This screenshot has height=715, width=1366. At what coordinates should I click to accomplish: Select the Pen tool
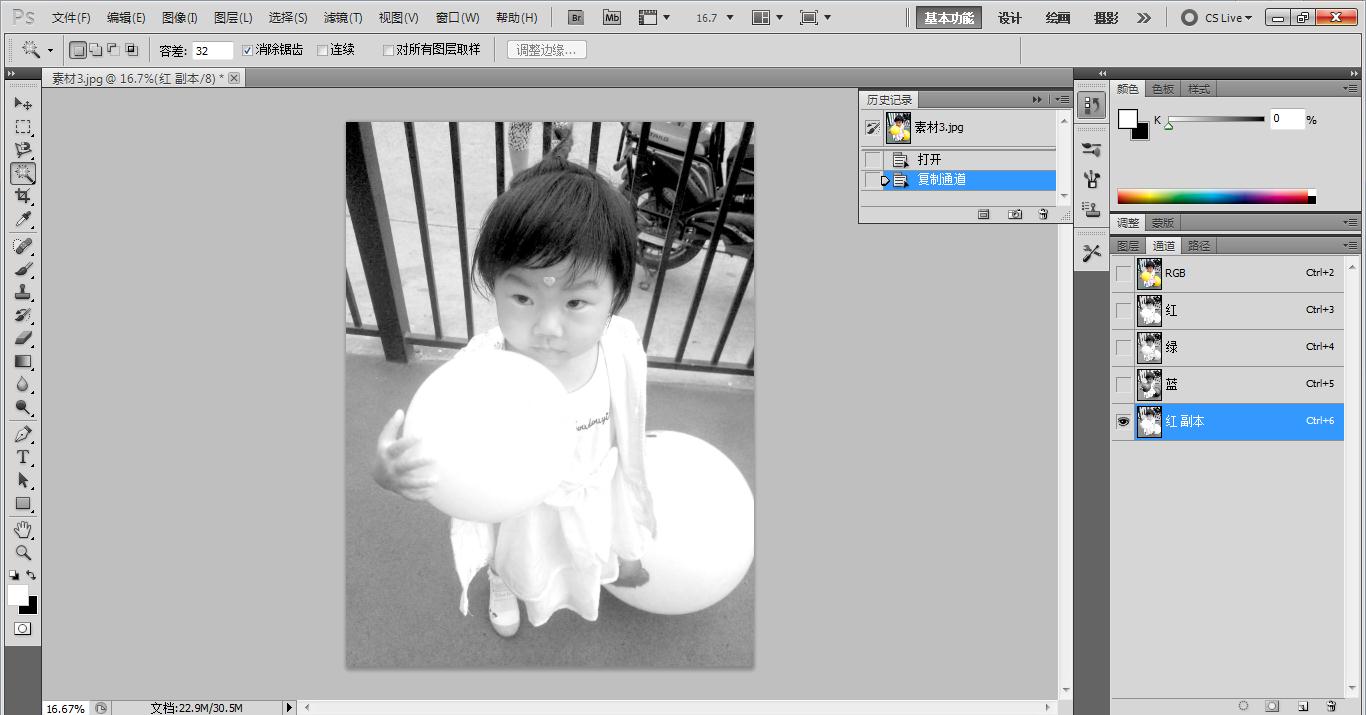click(22, 434)
